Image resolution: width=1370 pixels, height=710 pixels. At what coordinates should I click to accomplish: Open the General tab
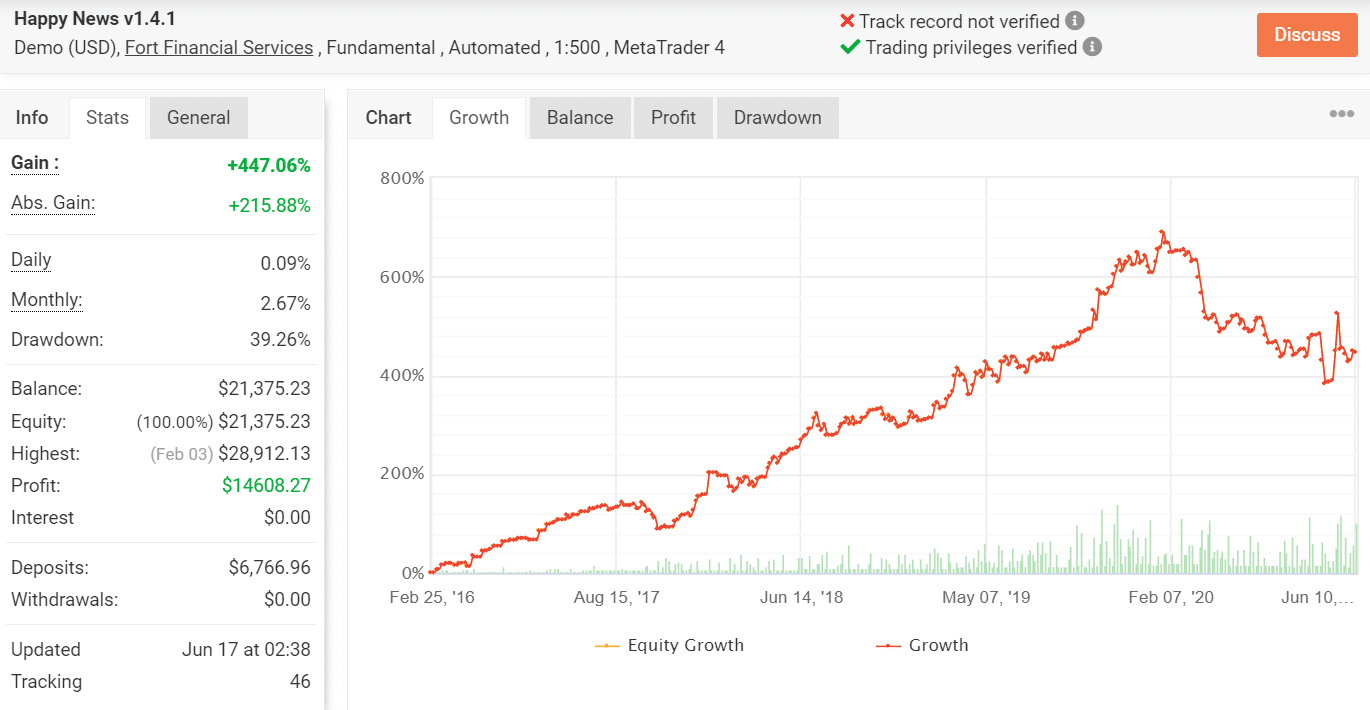pos(198,117)
